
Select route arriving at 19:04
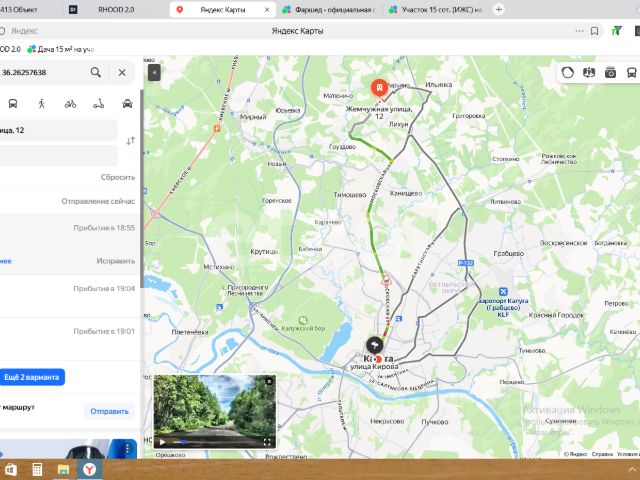coord(70,296)
